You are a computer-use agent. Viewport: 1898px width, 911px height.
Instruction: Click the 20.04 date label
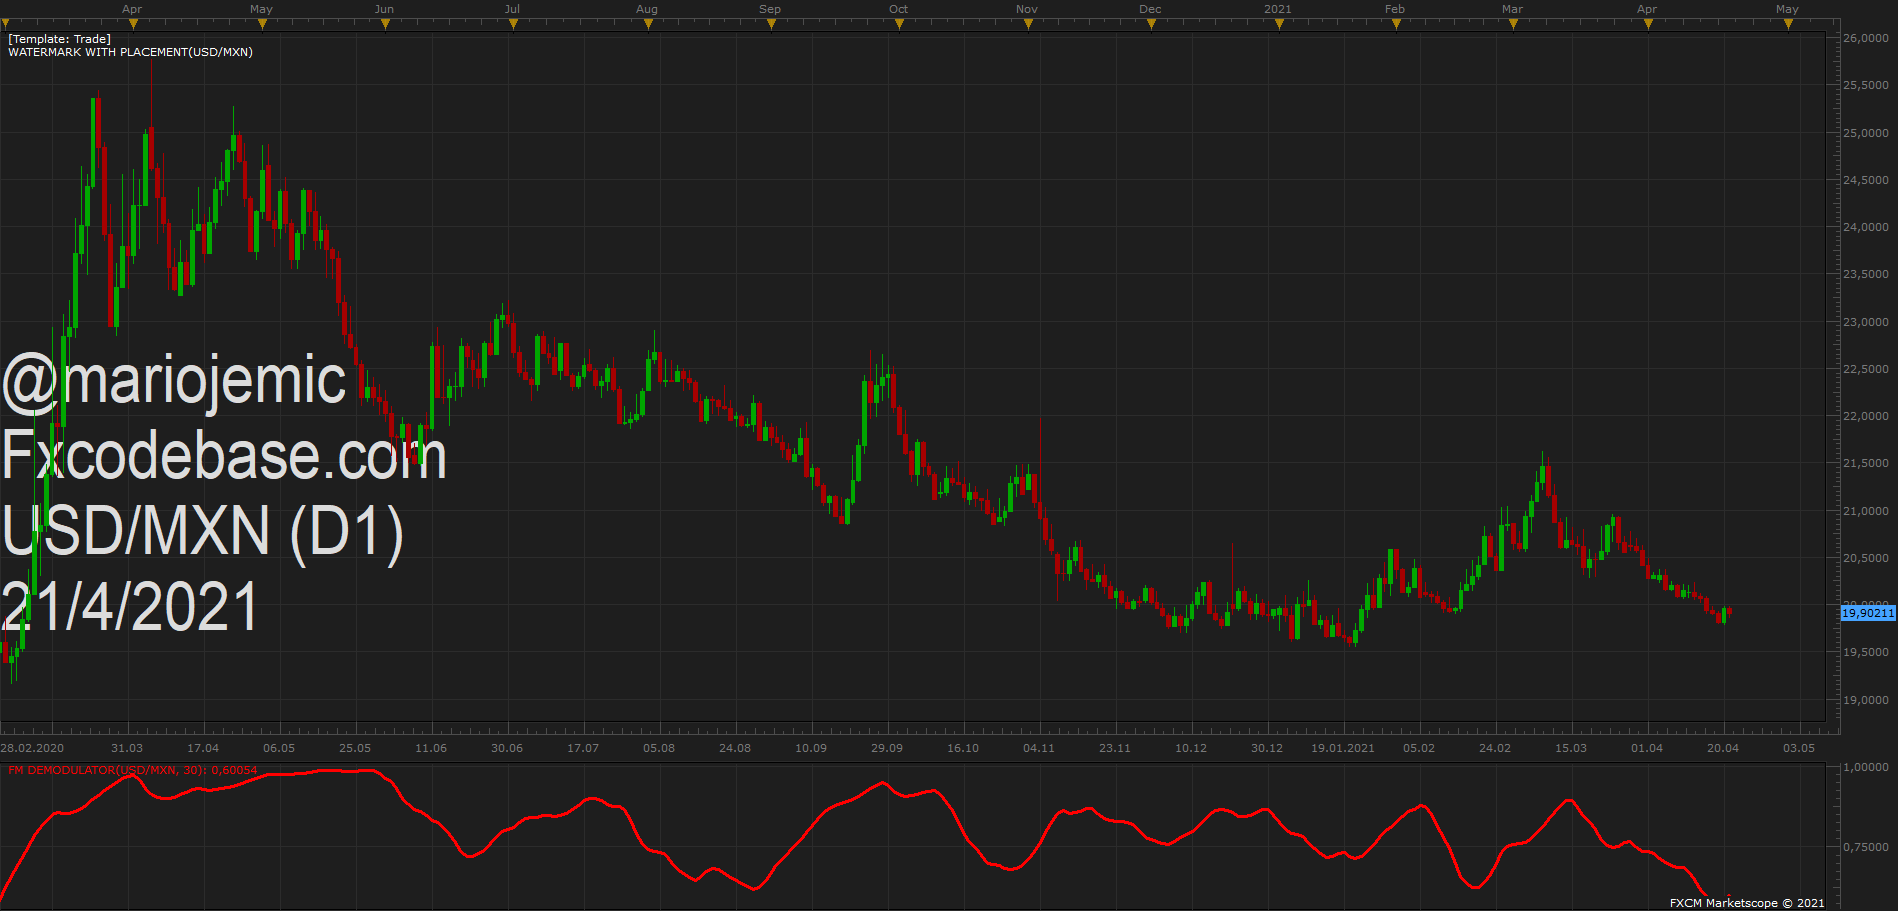[1723, 748]
